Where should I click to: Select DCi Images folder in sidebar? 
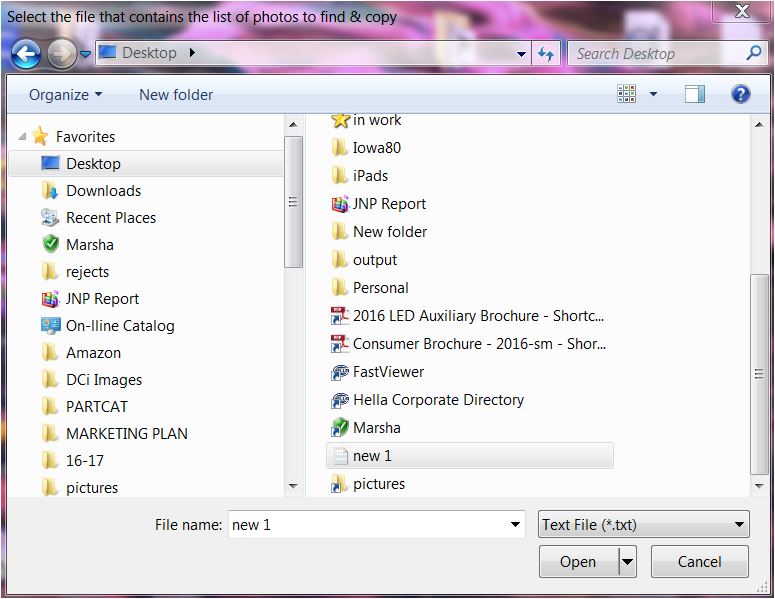(x=92, y=380)
